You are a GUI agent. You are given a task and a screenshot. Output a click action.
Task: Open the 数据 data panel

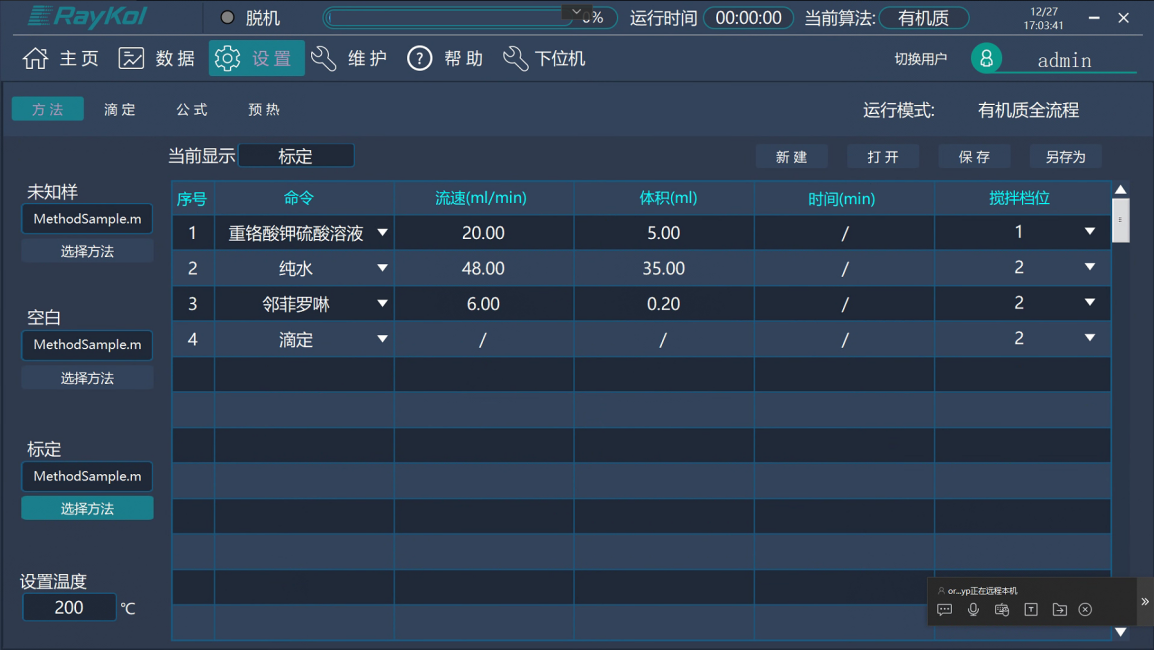point(131,57)
